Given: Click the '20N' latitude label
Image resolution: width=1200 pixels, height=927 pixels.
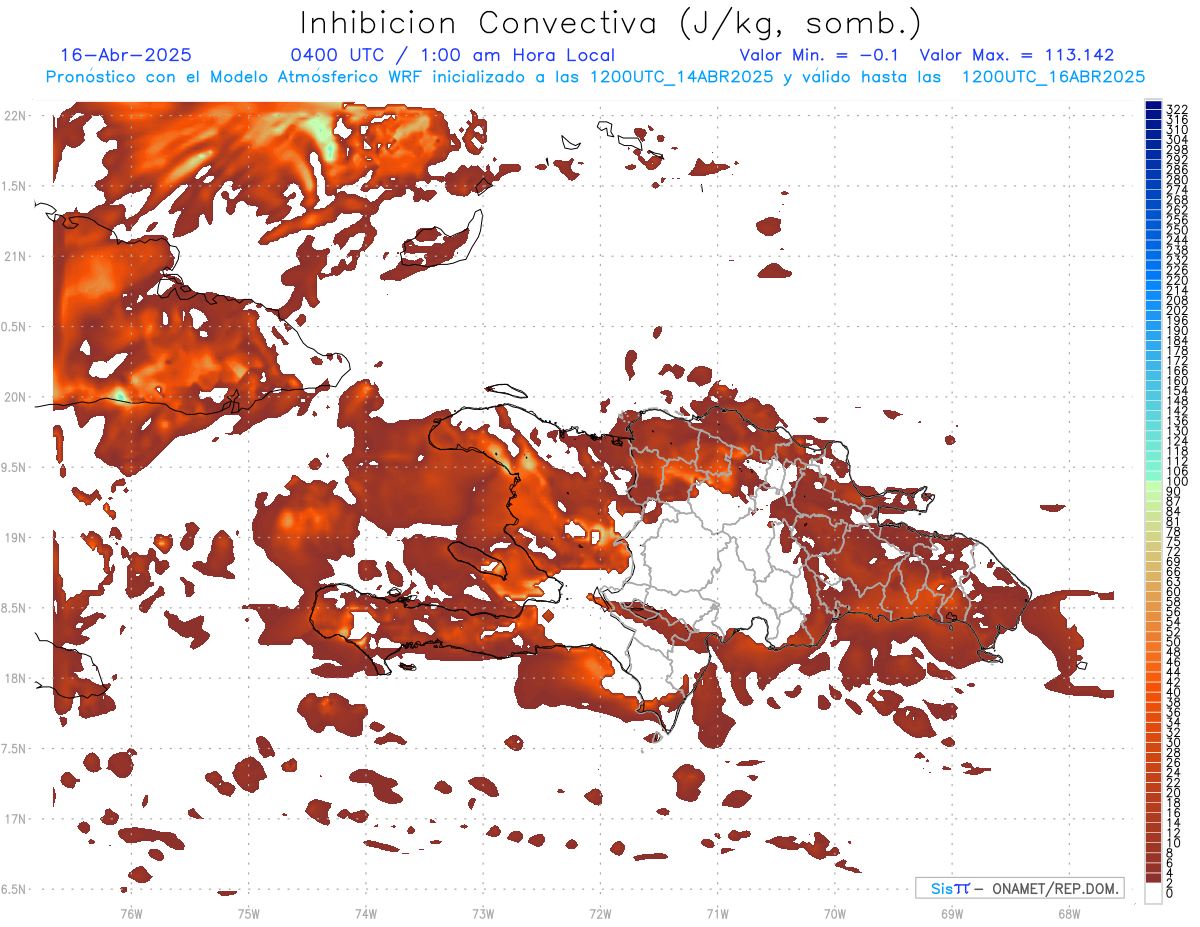Looking at the screenshot, I should pos(15,397).
